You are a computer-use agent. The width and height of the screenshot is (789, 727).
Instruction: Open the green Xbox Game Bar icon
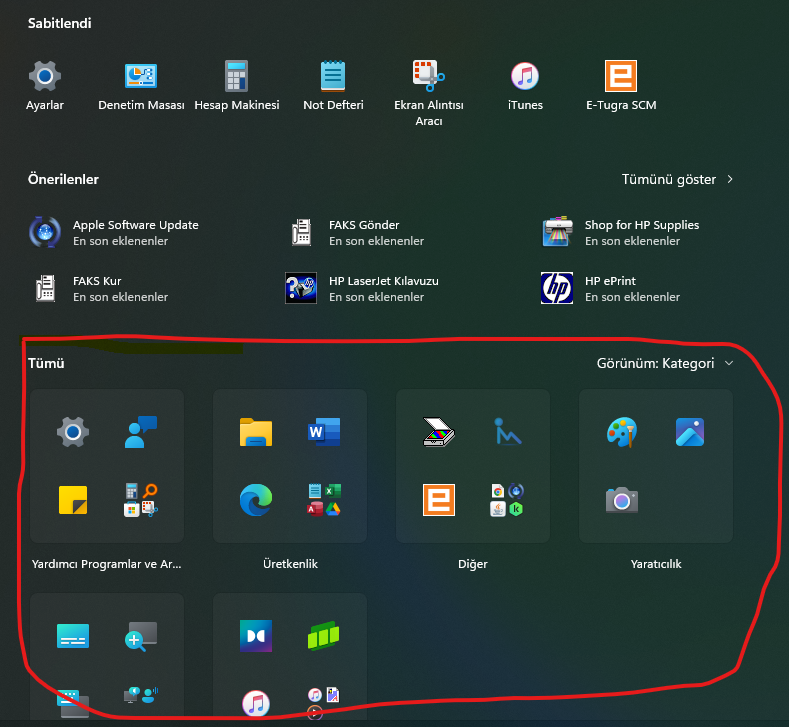coord(324,636)
